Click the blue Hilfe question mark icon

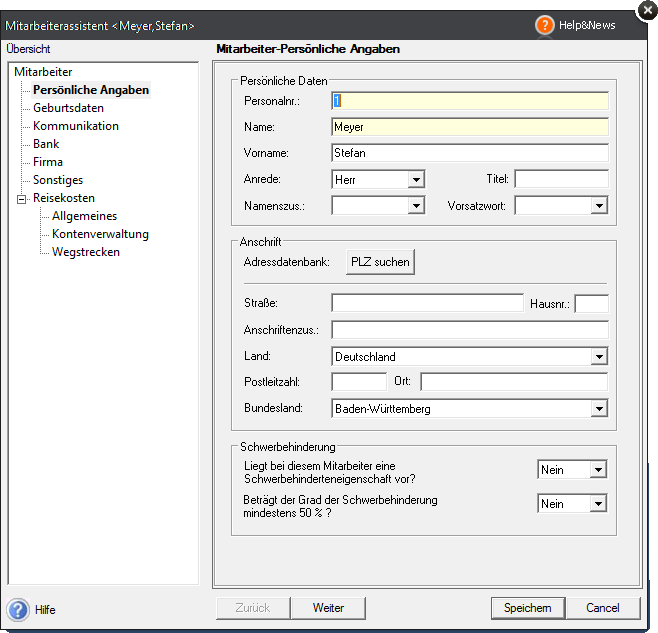click(18, 609)
